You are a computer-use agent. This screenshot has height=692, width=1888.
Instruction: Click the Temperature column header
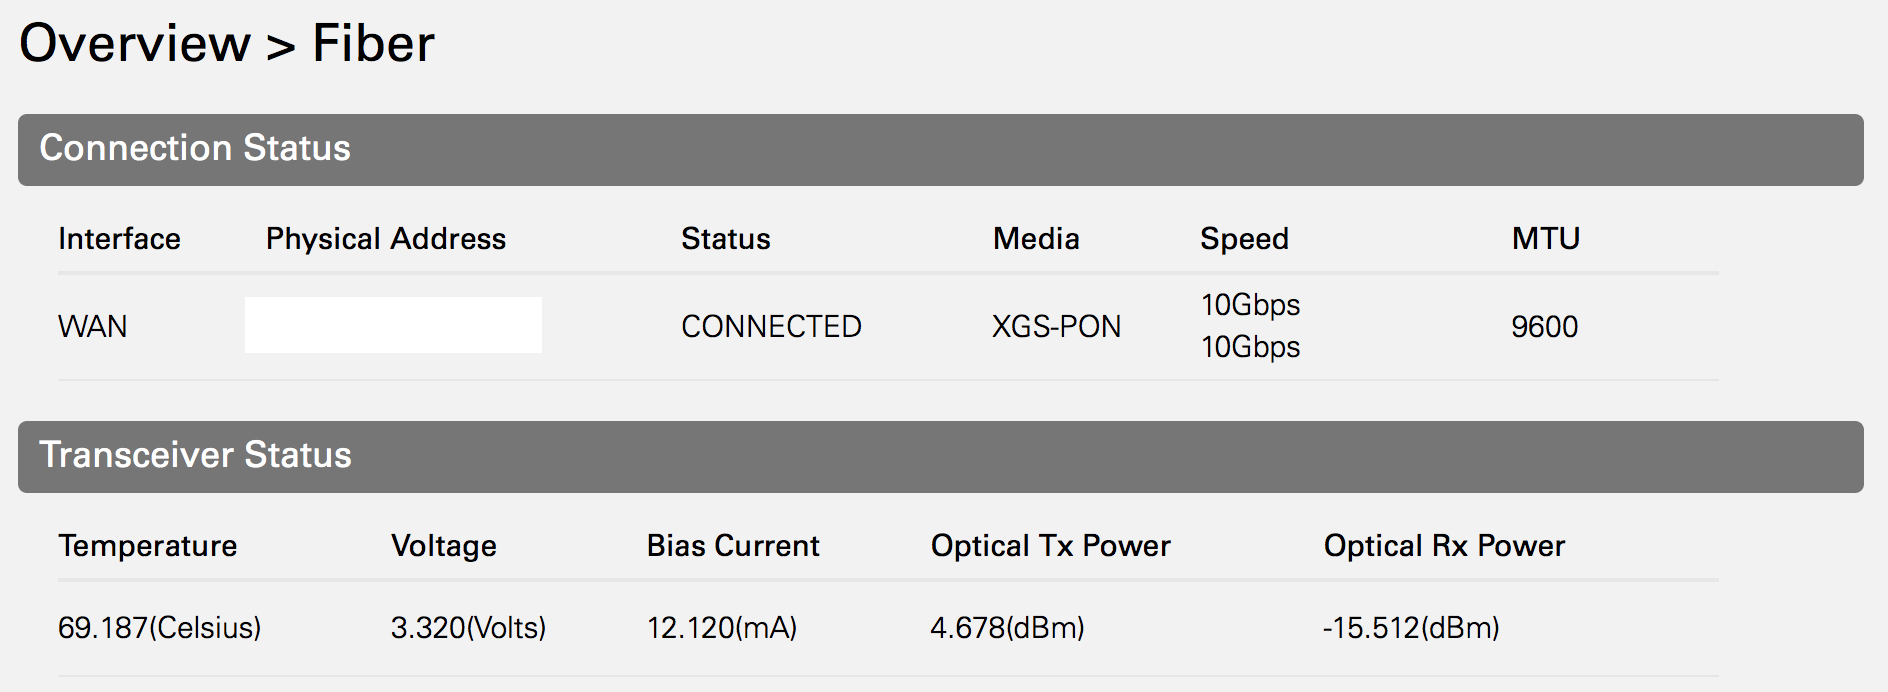148,546
